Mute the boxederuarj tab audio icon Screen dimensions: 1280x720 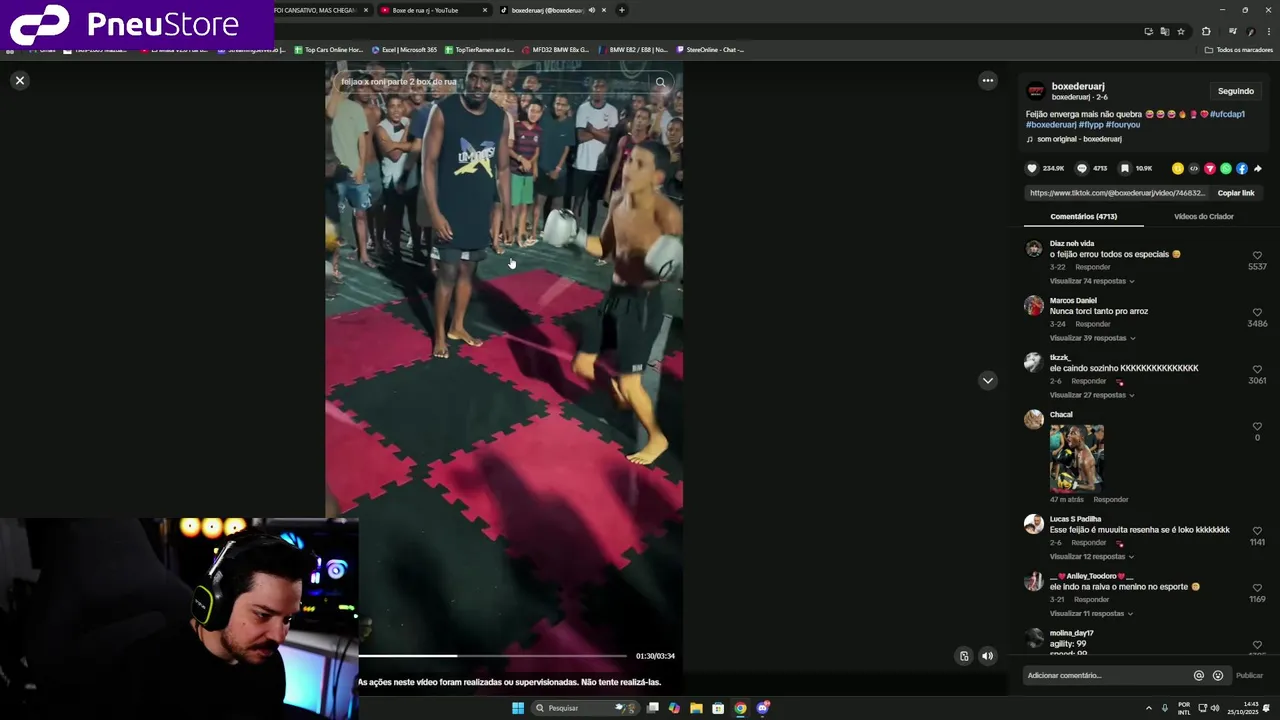tap(591, 10)
